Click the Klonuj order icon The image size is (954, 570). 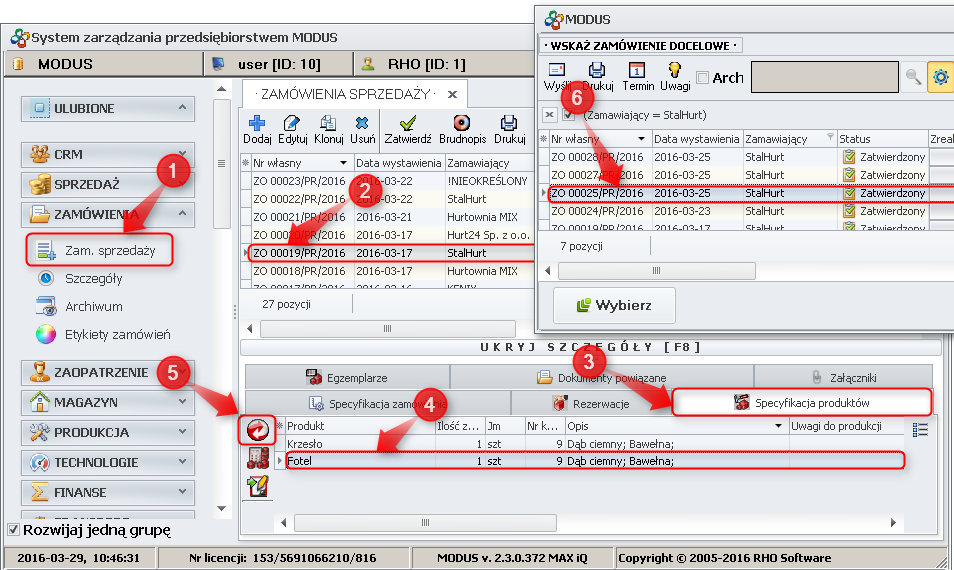(x=329, y=124)
